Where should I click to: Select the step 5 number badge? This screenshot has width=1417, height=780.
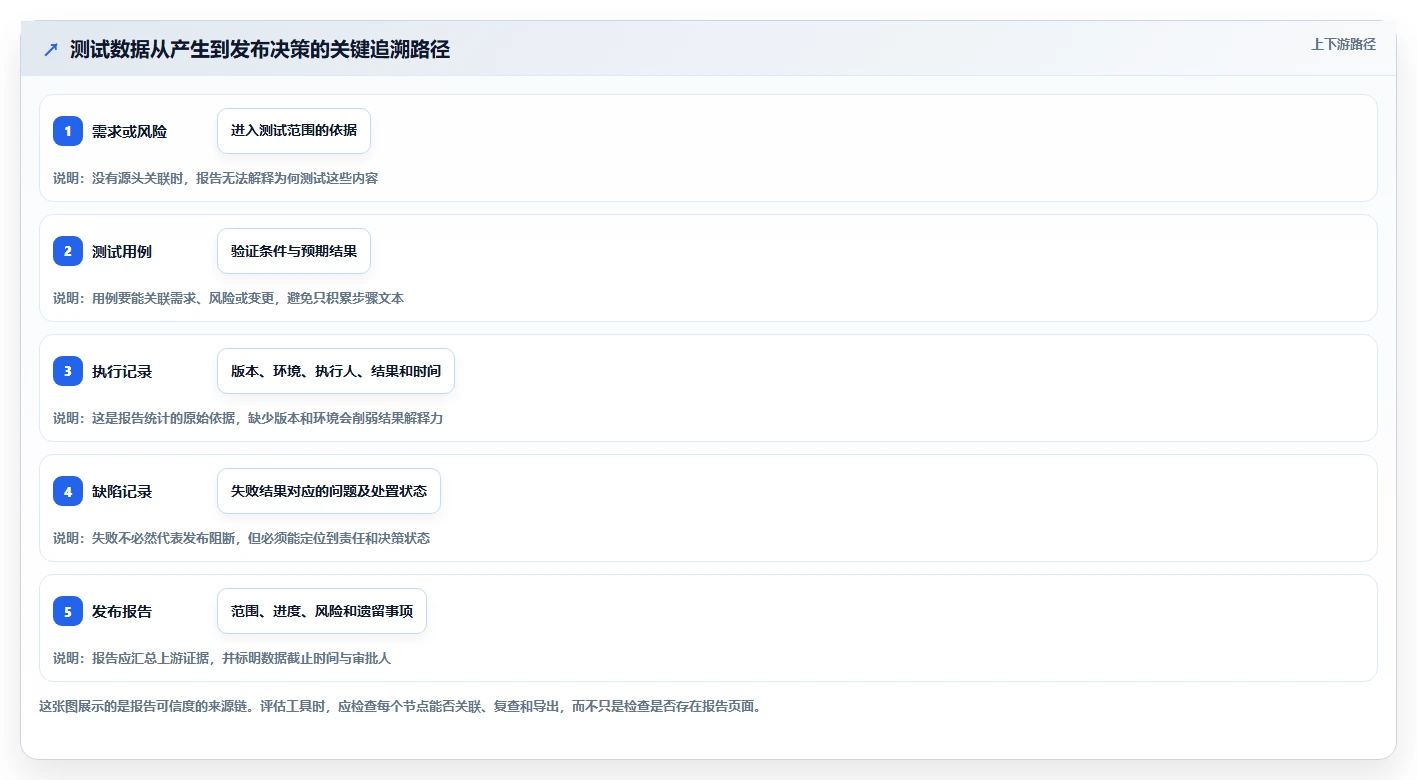(68, 611)
